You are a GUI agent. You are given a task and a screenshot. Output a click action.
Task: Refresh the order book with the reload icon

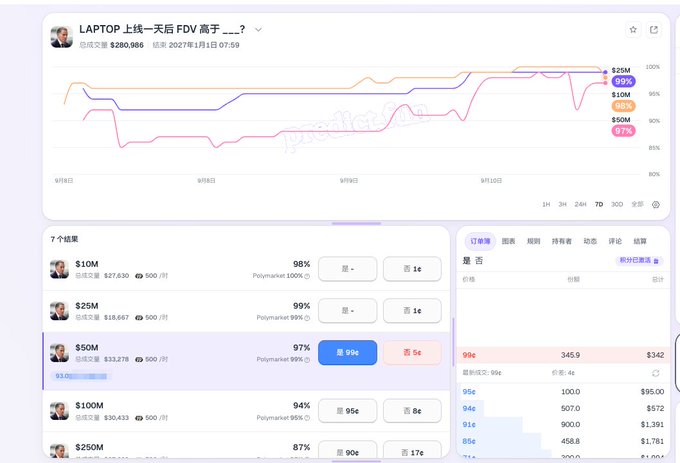[656, 373]
